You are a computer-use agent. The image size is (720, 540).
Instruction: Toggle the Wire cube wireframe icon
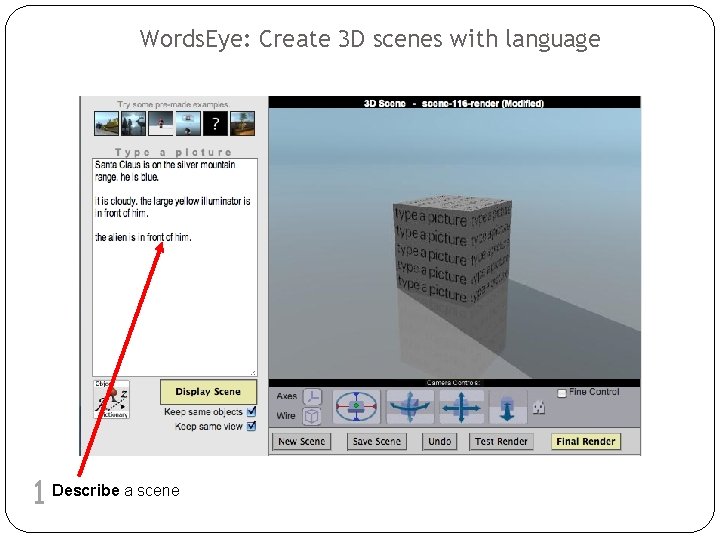click(x=312, y=416)
